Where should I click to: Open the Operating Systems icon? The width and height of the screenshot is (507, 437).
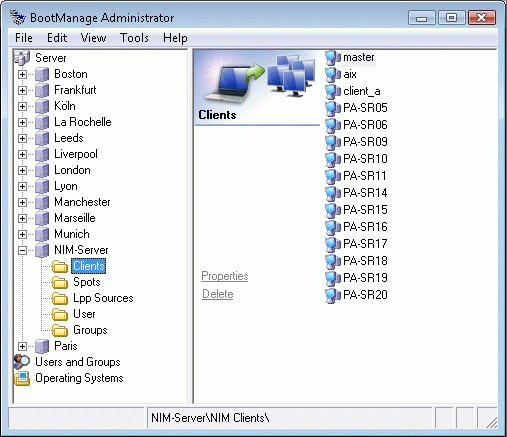[x=22, y=378]
